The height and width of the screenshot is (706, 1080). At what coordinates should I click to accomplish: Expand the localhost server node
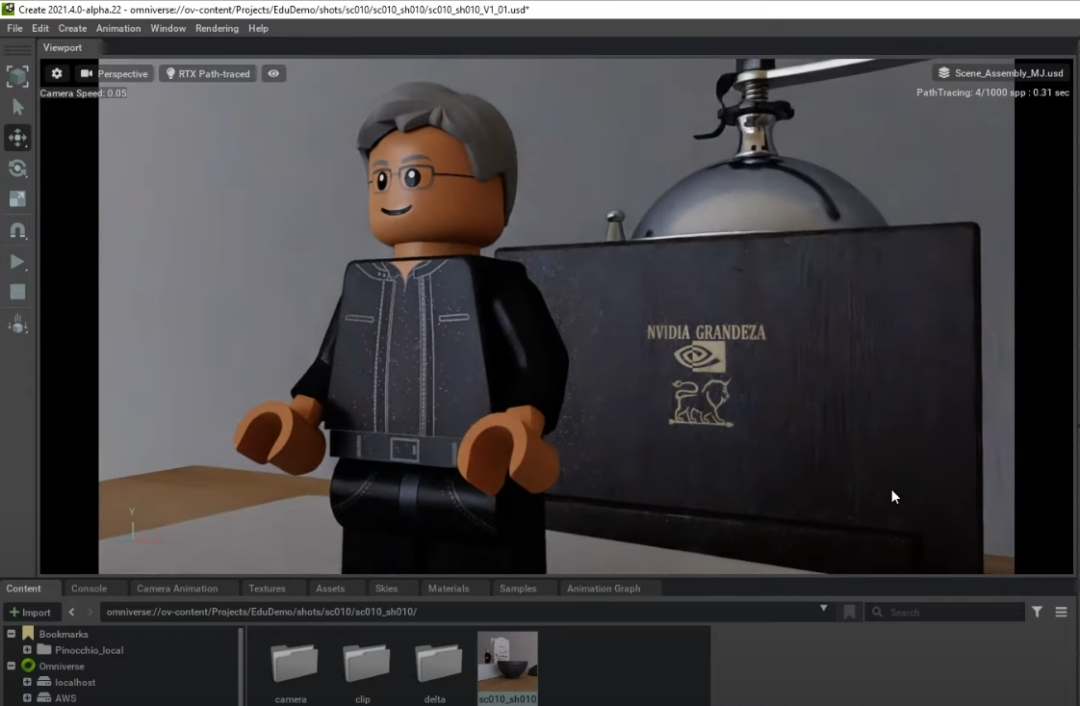click(27, 682)
